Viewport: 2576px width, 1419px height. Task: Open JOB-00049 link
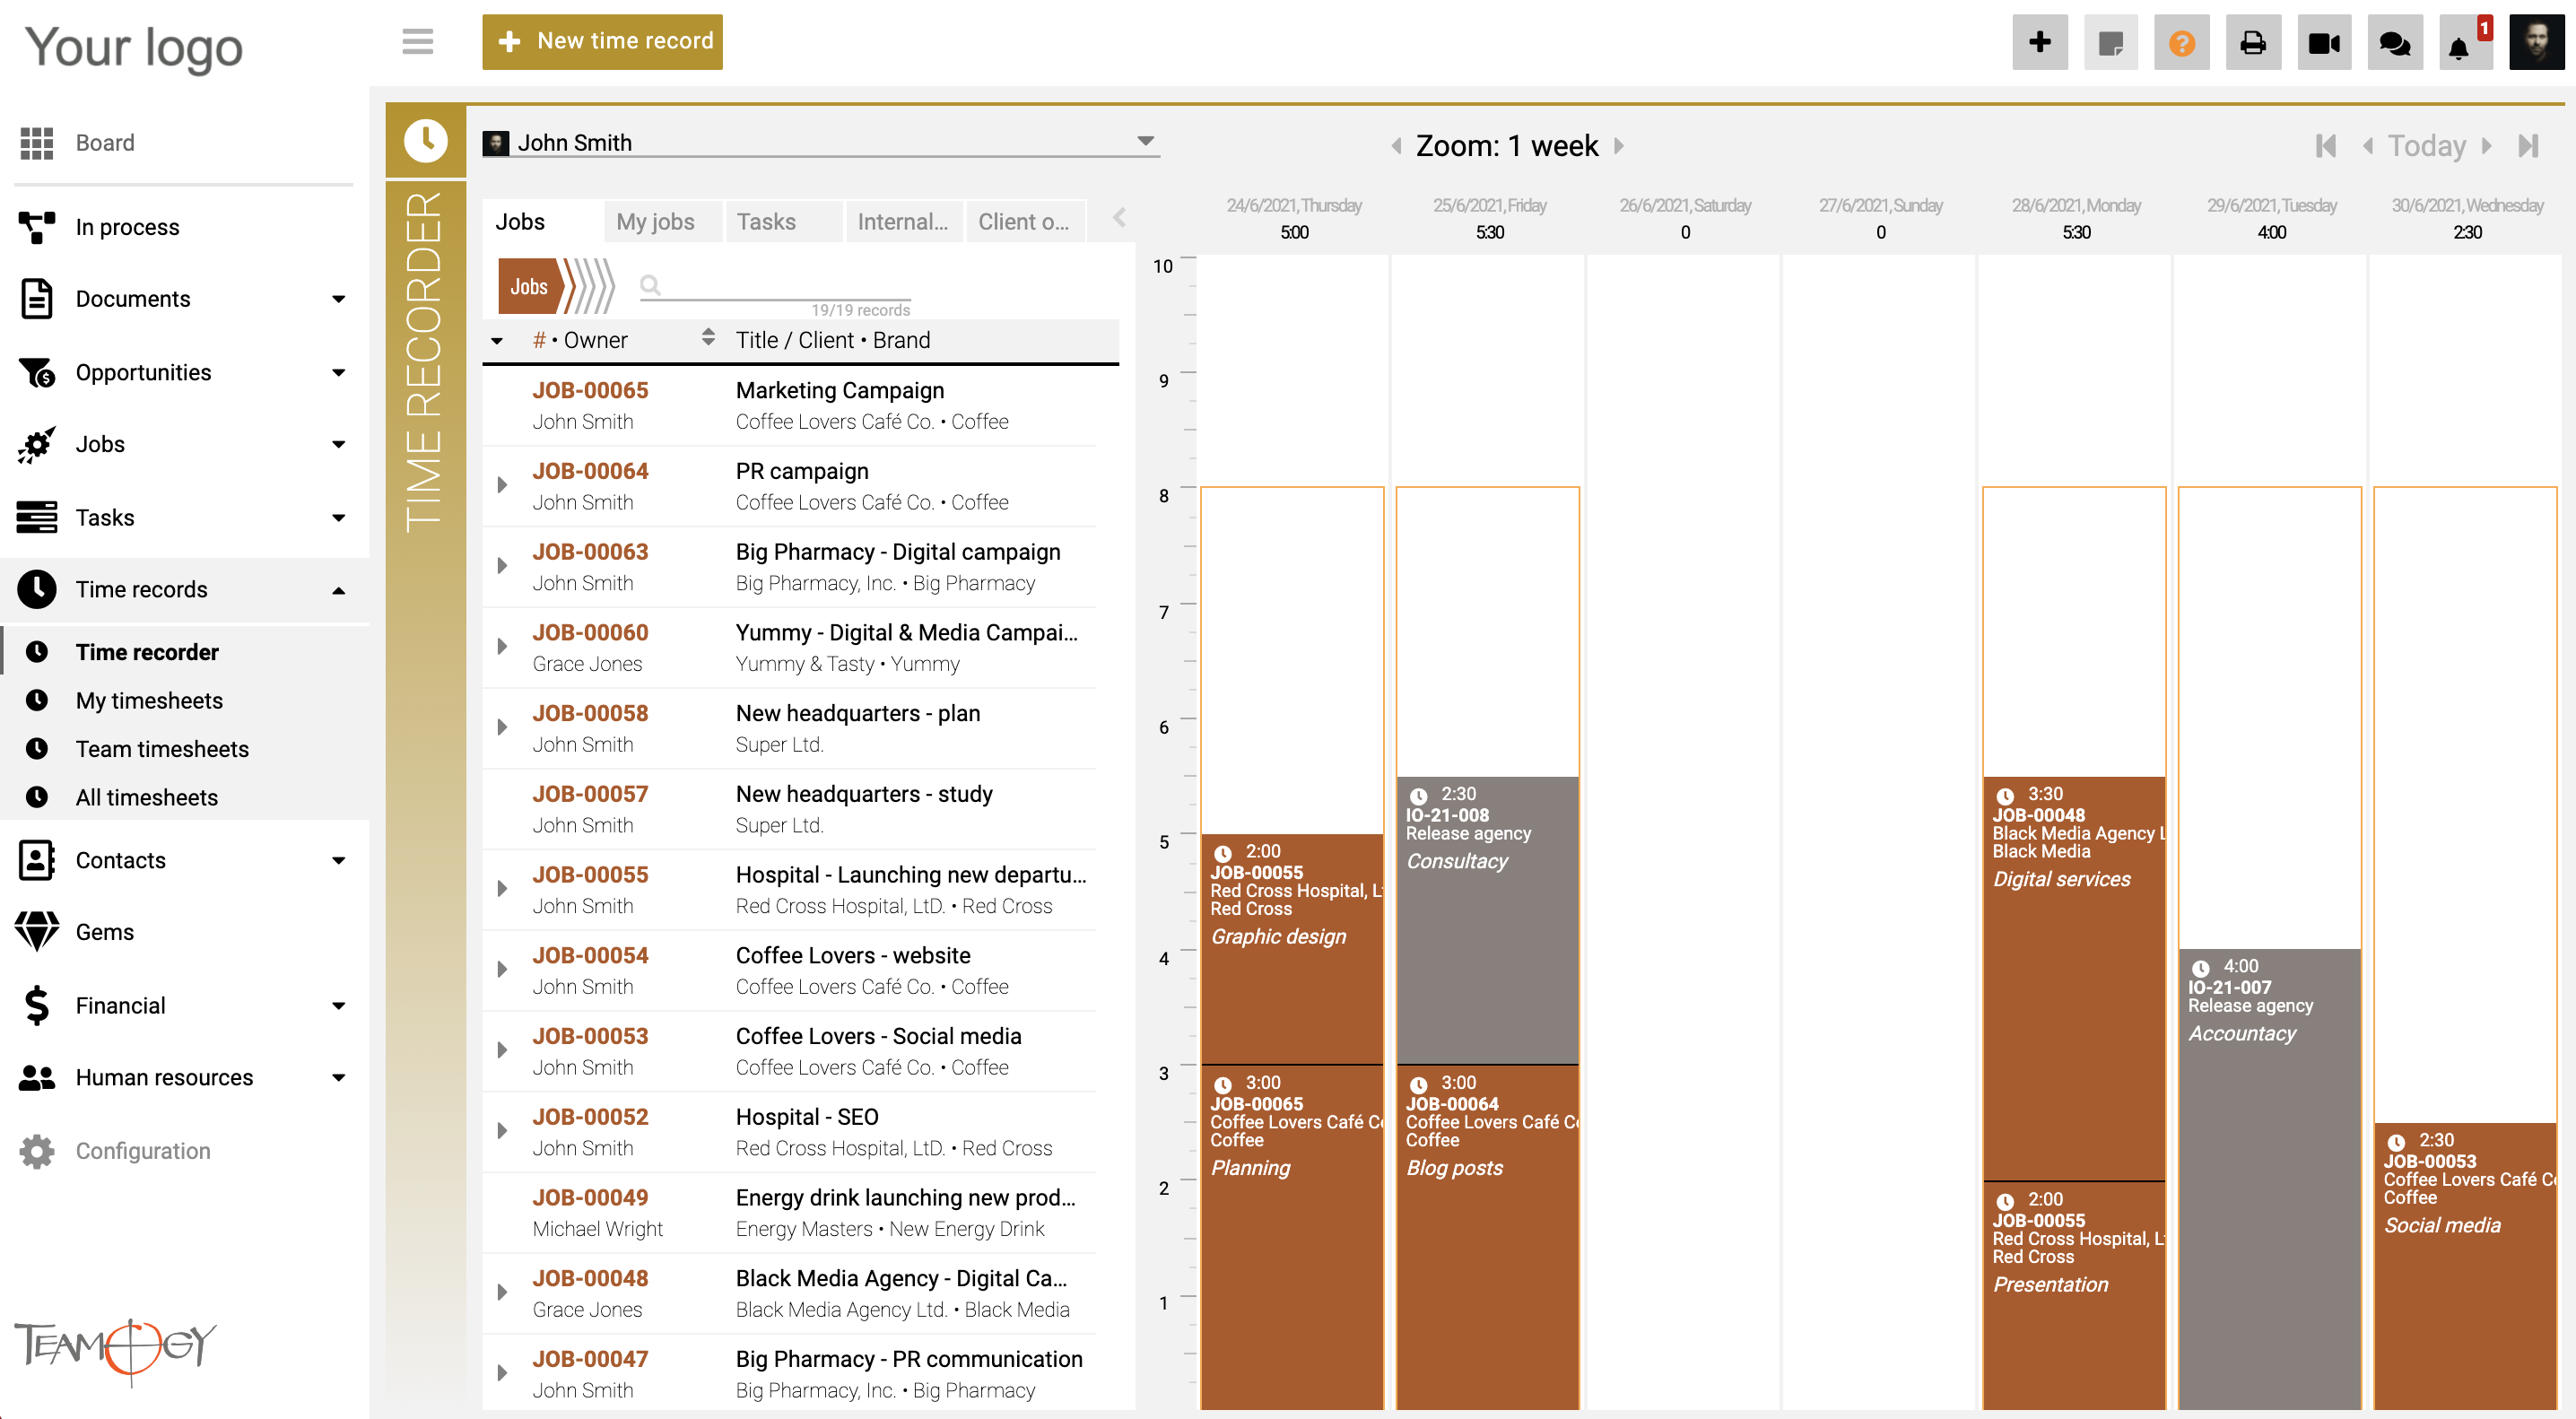(590, 1197)
